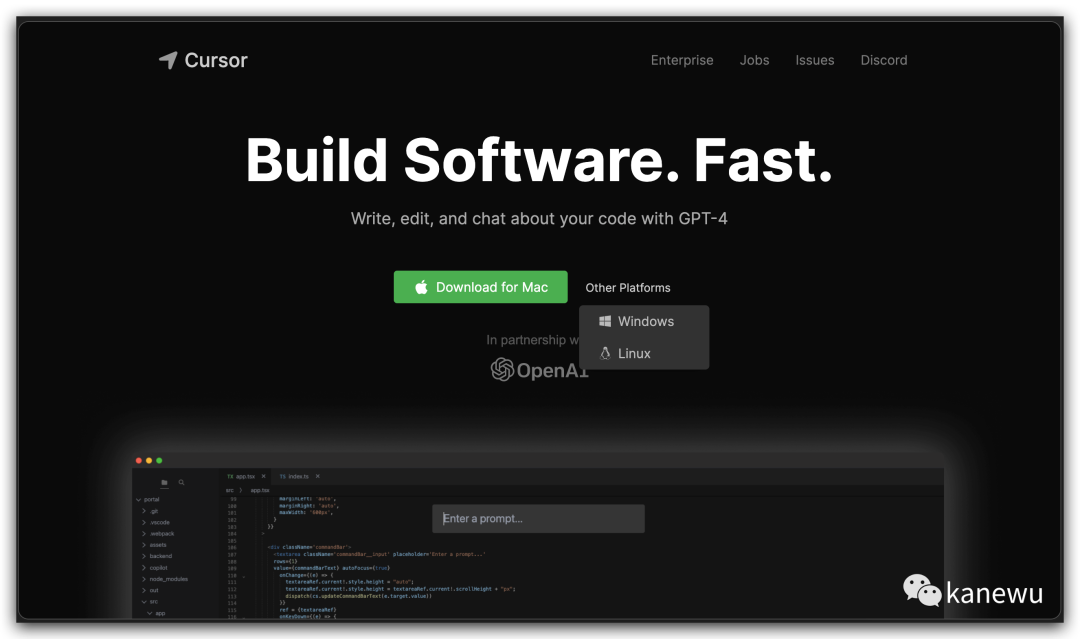Expand the .vscode folder in tree
Image resolution: width=1080 pixels, height=639 pixels.
pos(159,522)
